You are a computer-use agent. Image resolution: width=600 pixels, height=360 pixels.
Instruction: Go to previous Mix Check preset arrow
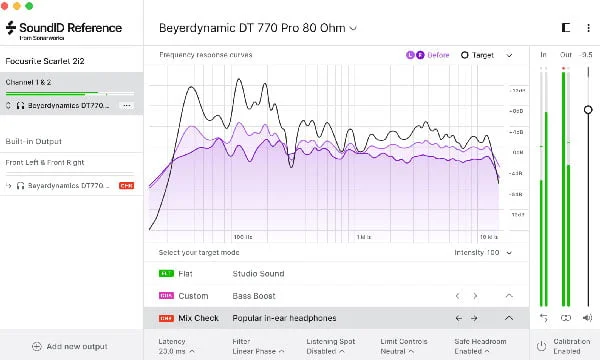click(x=458, y=318)
